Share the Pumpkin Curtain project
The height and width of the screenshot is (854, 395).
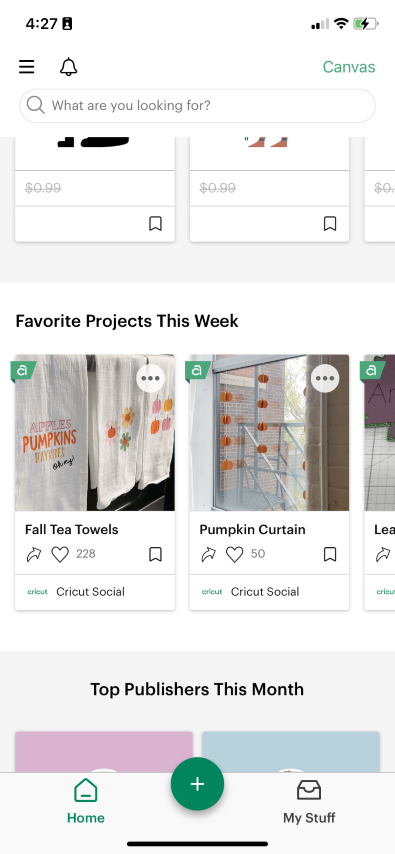(x=208, y=554)
